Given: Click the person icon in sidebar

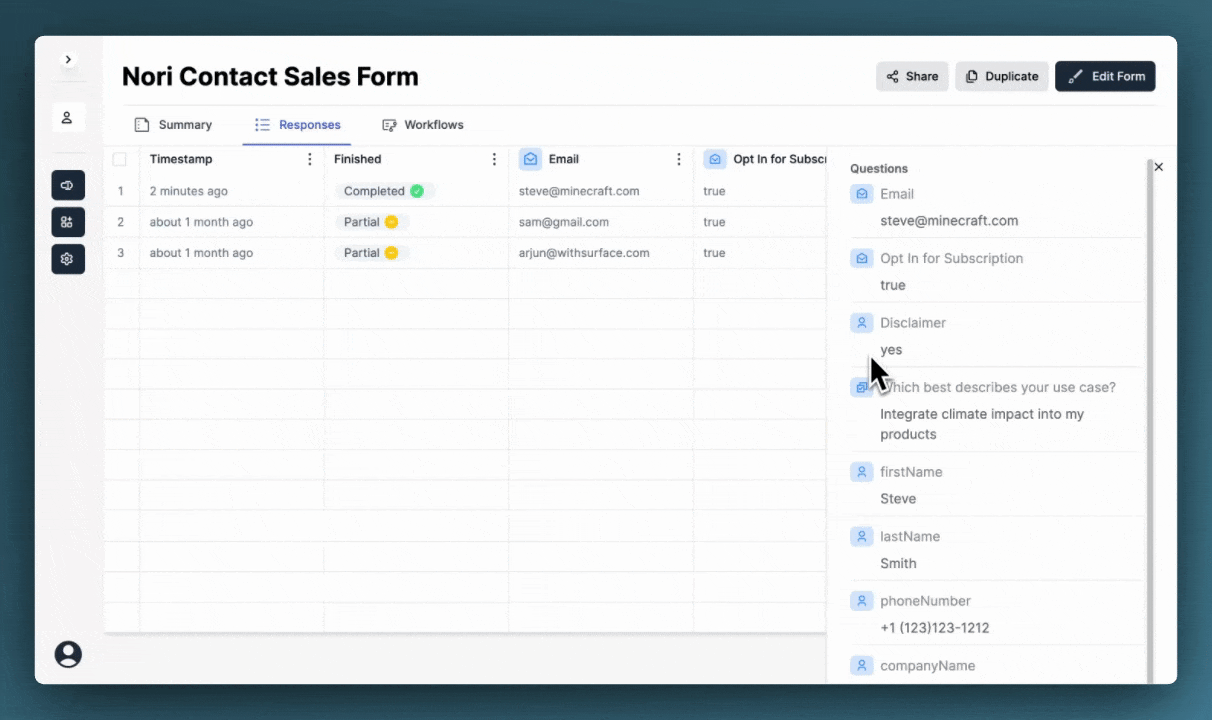Looking at the screenshot, I should 67,118.
